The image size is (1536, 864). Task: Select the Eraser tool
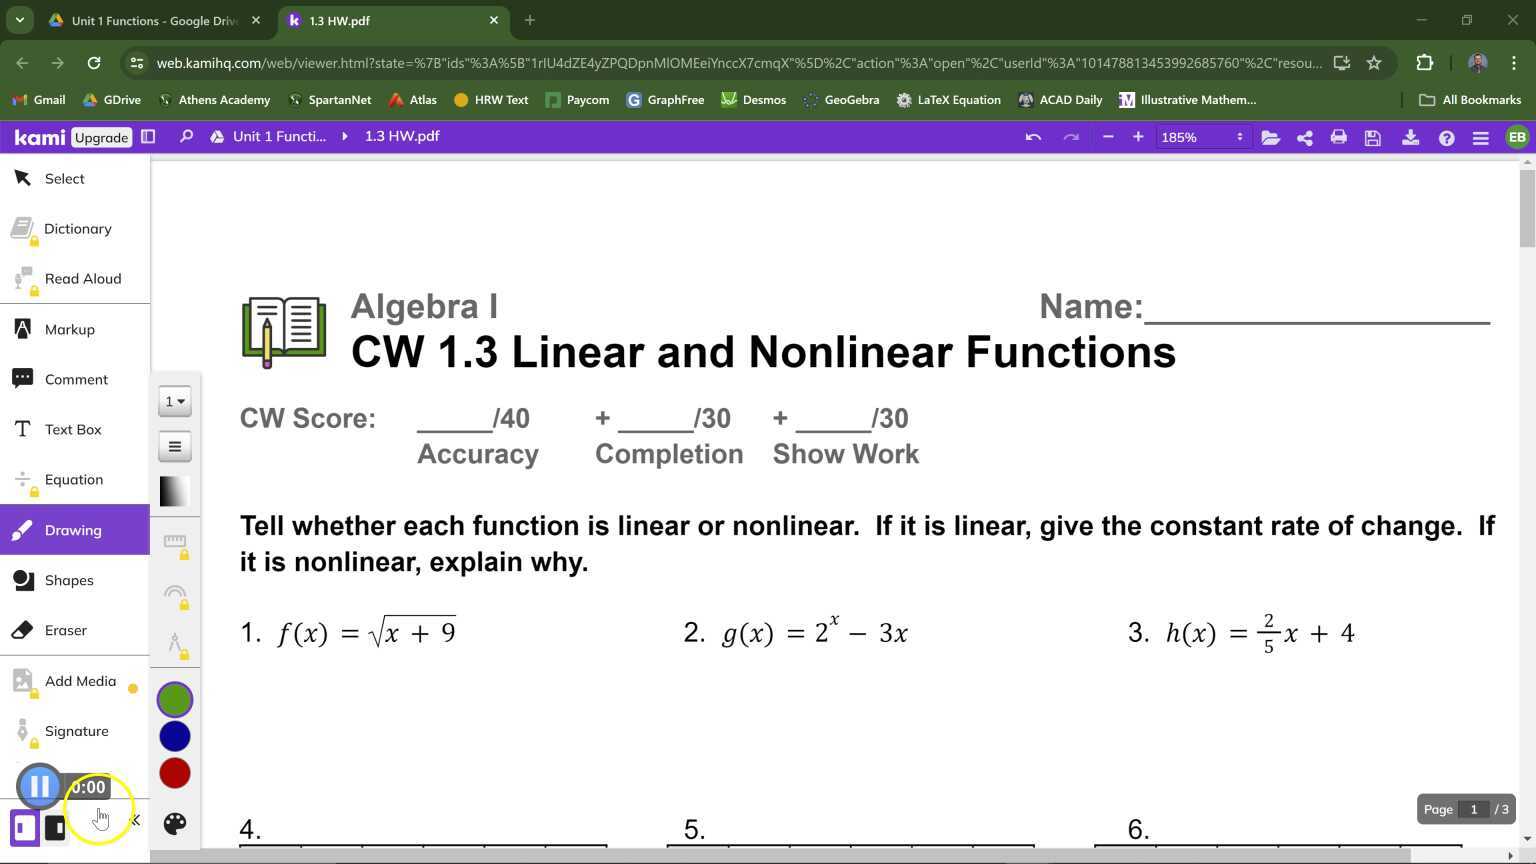coord(65,630)
